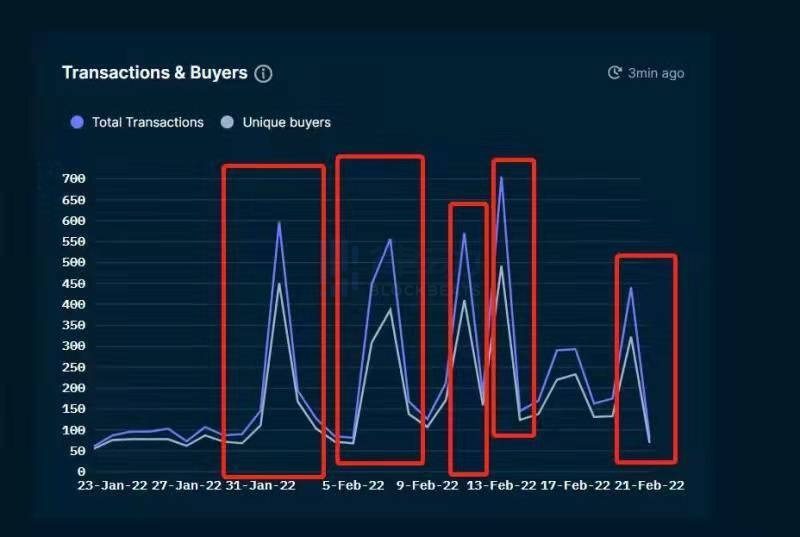Image resolution: width=800 pixels, height=537 pixels.
Task: Click the 600 peak after 31-Jan-22
Action: coord(279,222)
